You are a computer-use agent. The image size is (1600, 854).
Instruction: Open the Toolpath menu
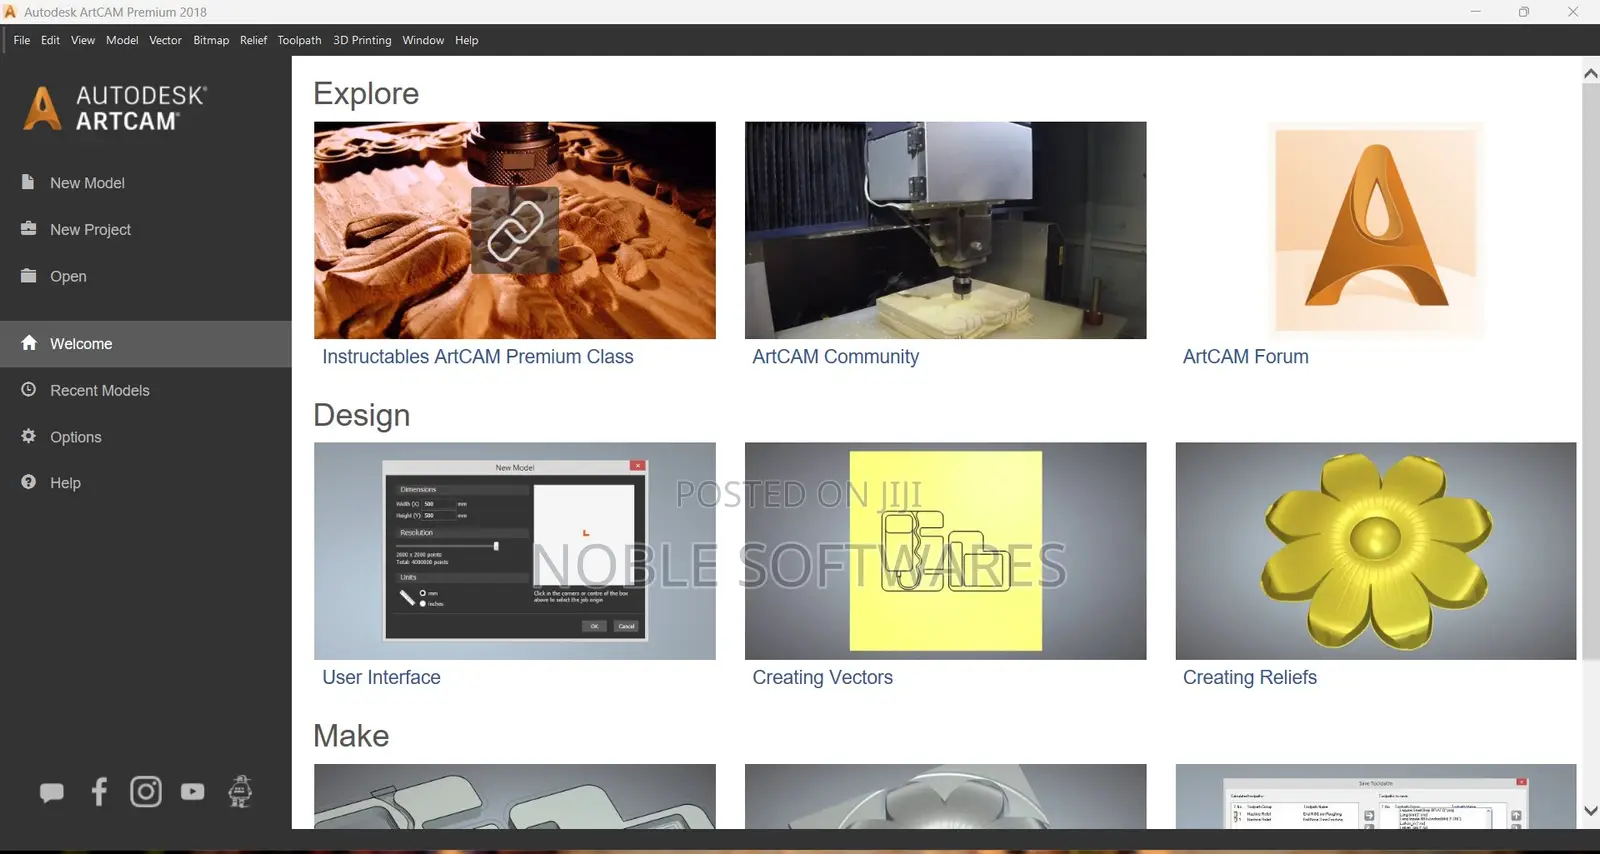click(299, 40)
